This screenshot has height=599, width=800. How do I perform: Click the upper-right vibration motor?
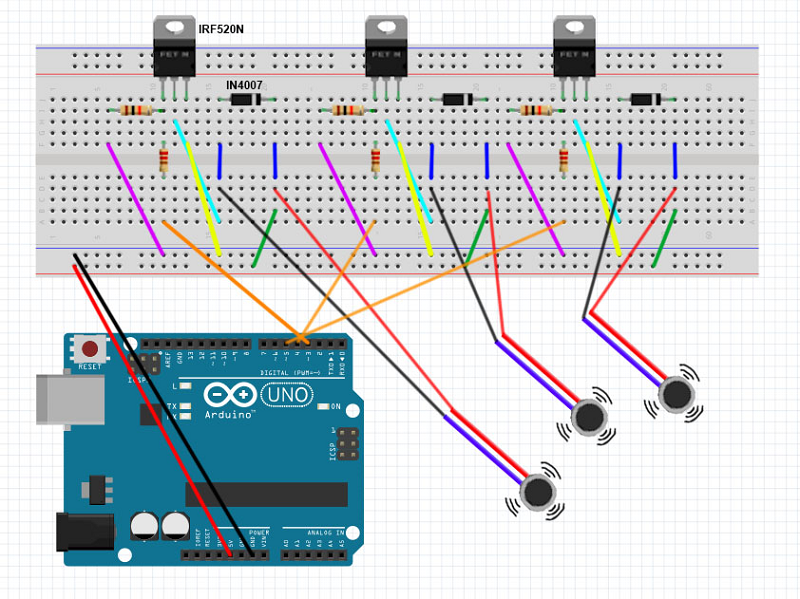[x=679, y=394]
